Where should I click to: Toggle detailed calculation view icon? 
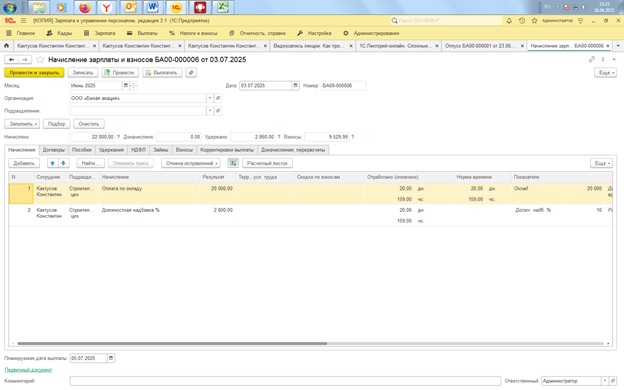point(233,163)
